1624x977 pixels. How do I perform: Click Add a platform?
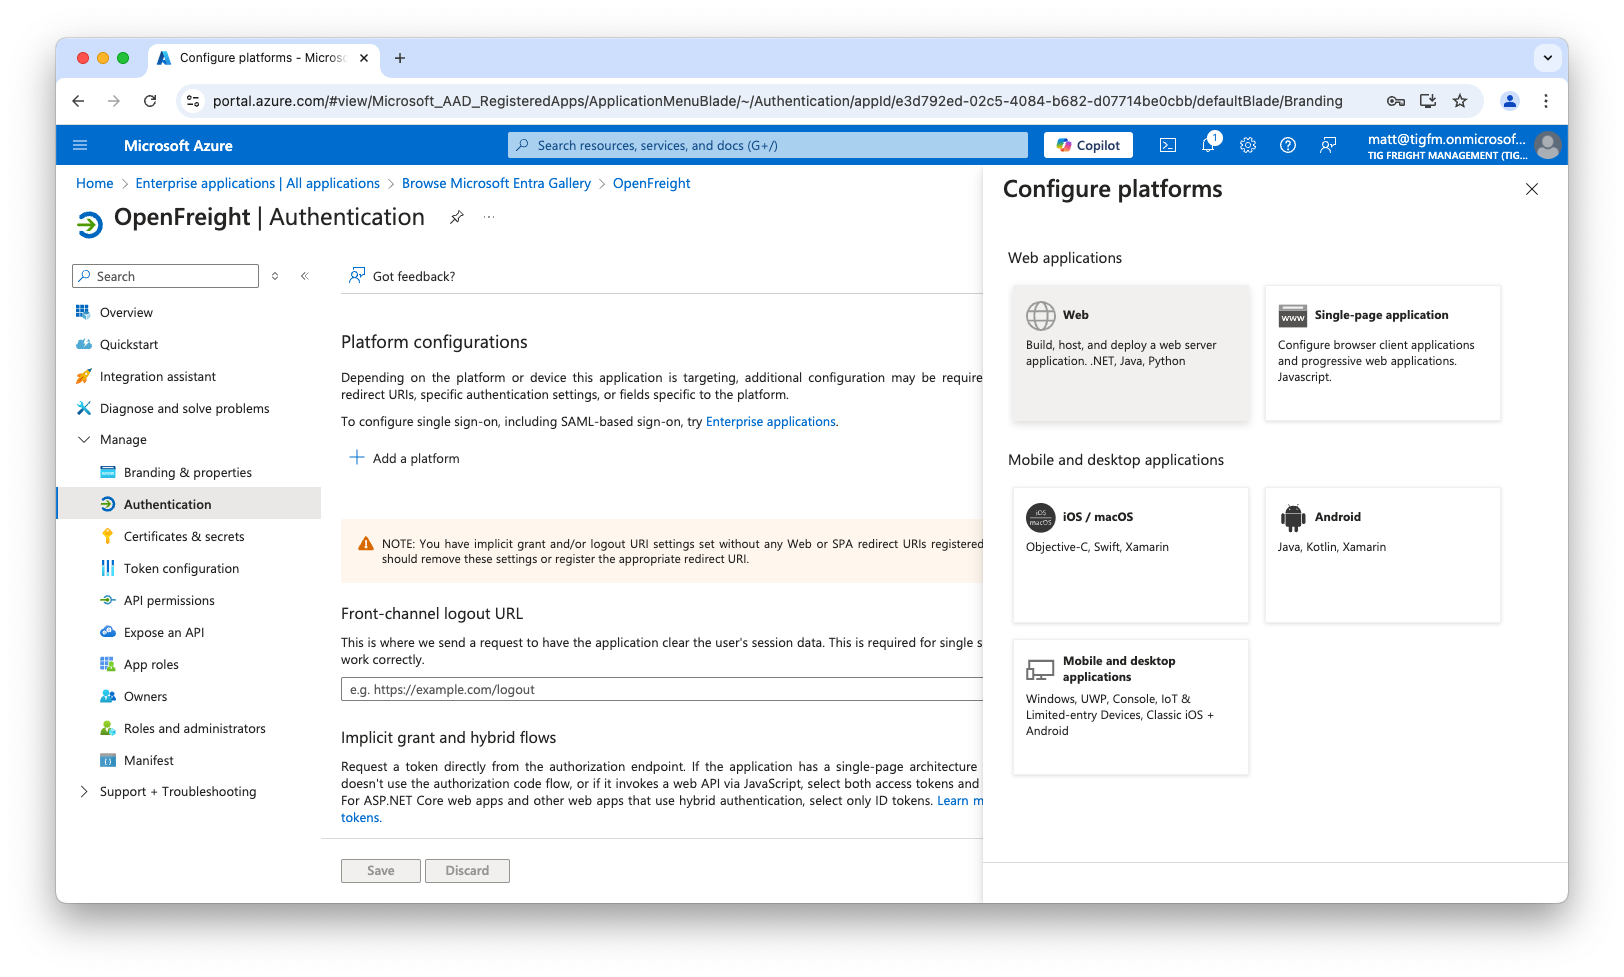point(404,458)
